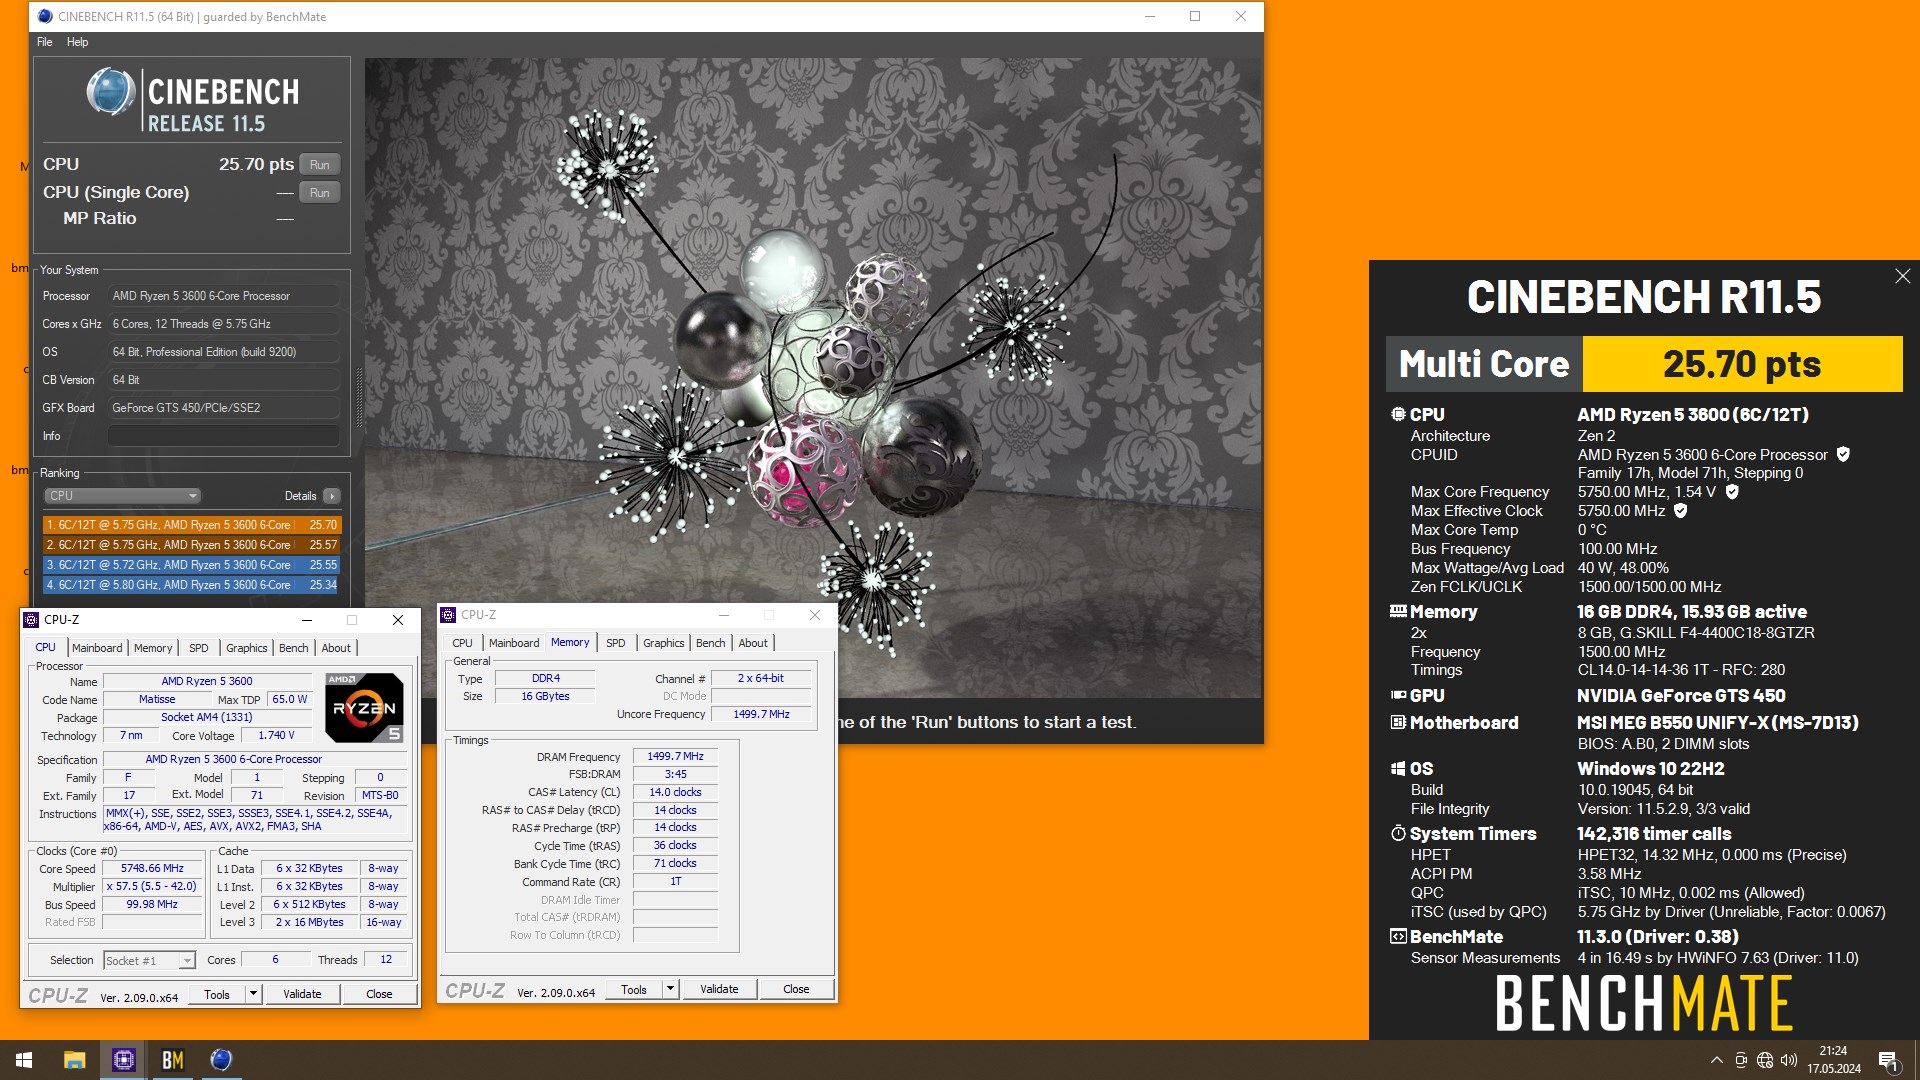Click the volume icon in system tray
This screenshot has width=1920, height=1080.
(1789, 1060)
